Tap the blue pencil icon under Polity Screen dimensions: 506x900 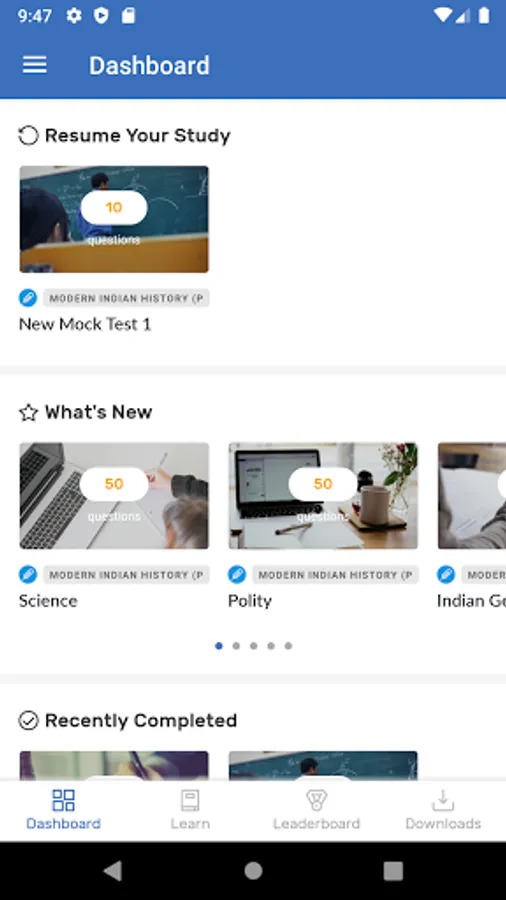(x=236, y=575)
